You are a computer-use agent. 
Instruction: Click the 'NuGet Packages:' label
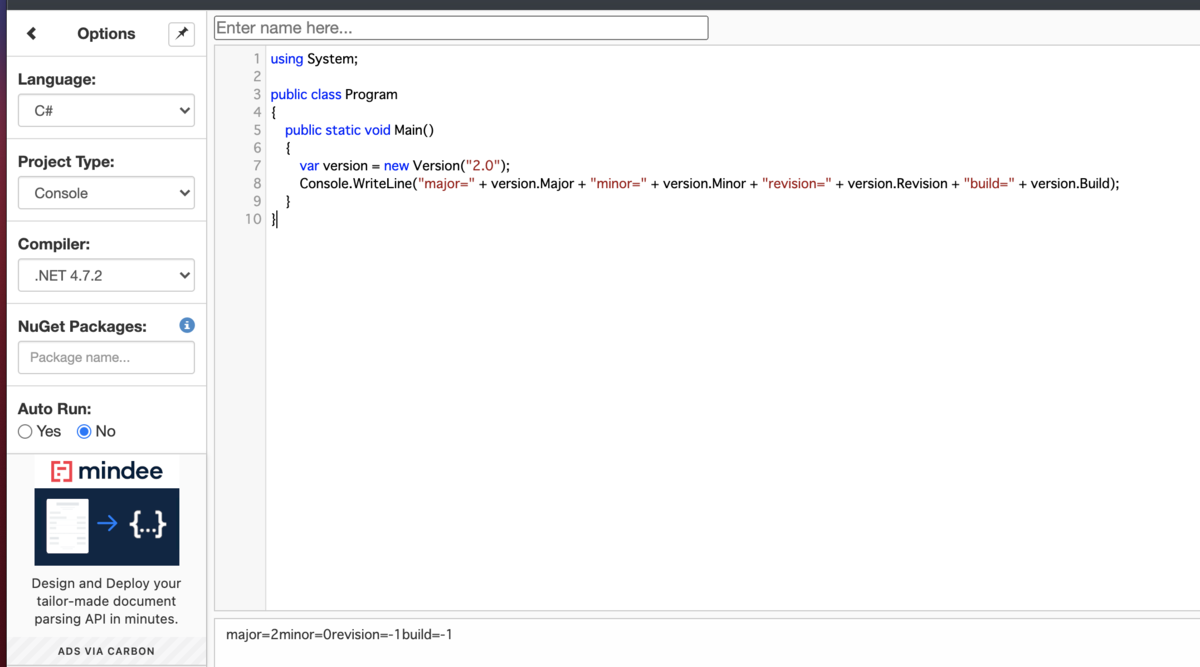coord(82,326)
